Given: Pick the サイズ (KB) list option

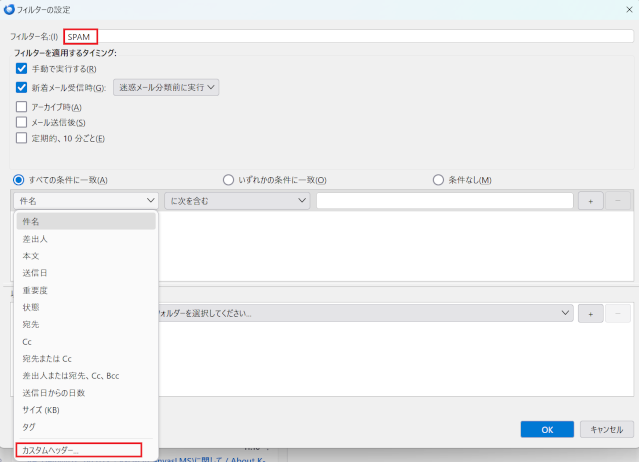Looking at the screenshot, I should [42, 410].
